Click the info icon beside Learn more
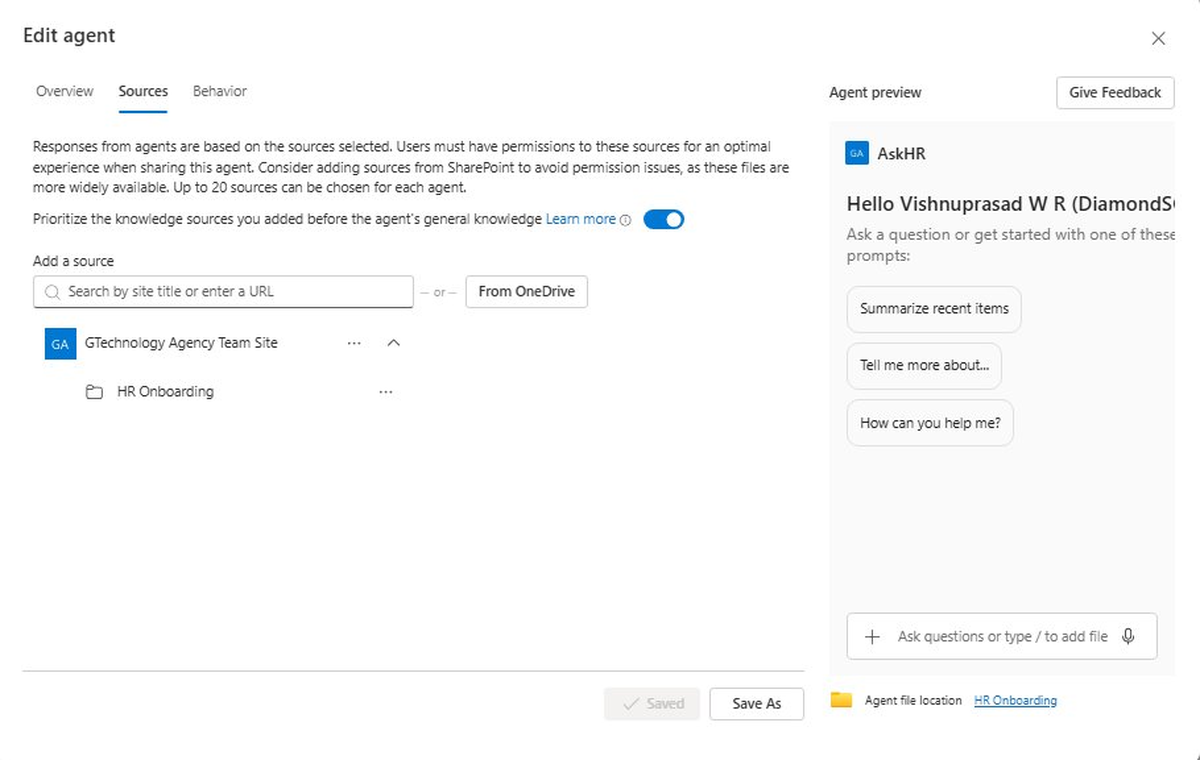 [x=625, y=219]
